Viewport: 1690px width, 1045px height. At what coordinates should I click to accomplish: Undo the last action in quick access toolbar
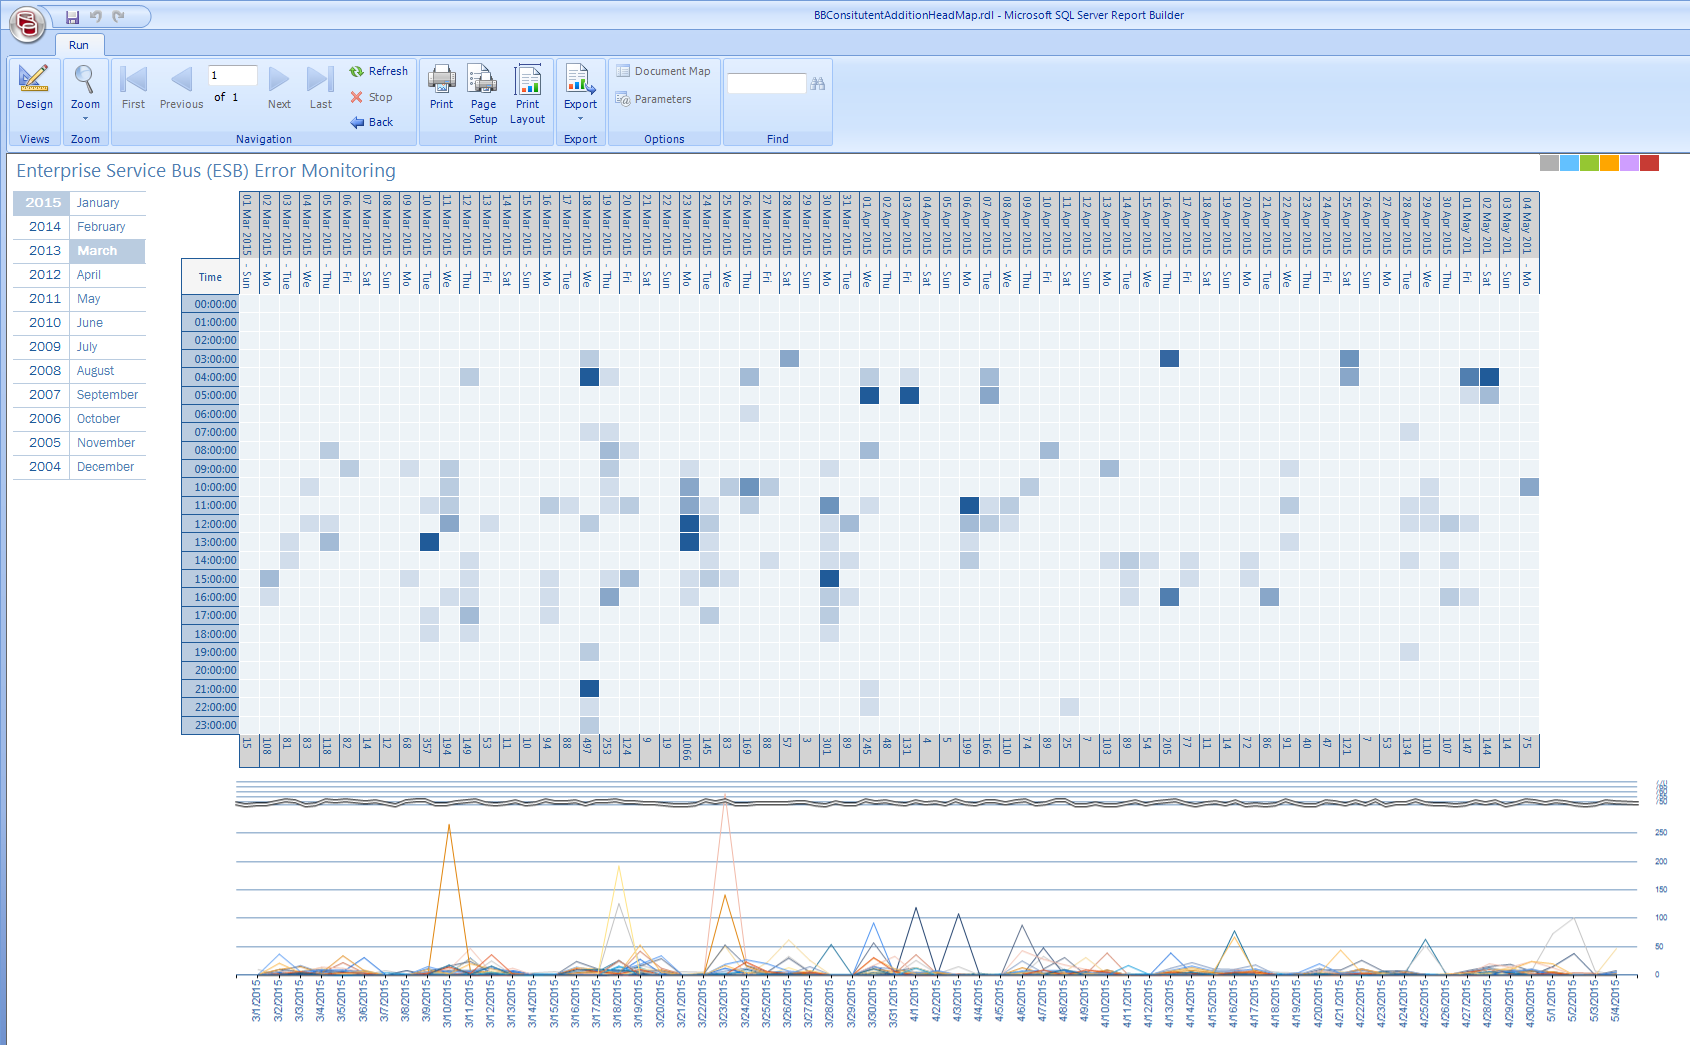(x=96, y=17)
